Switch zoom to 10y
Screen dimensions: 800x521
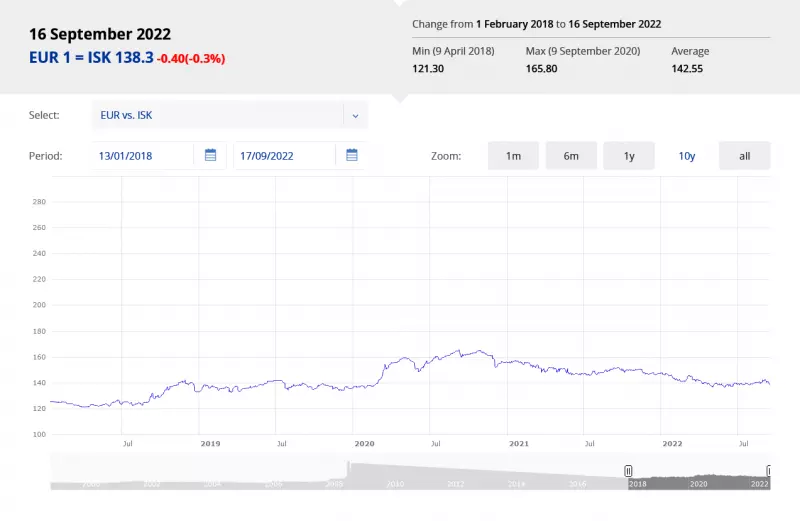point(687,156)
